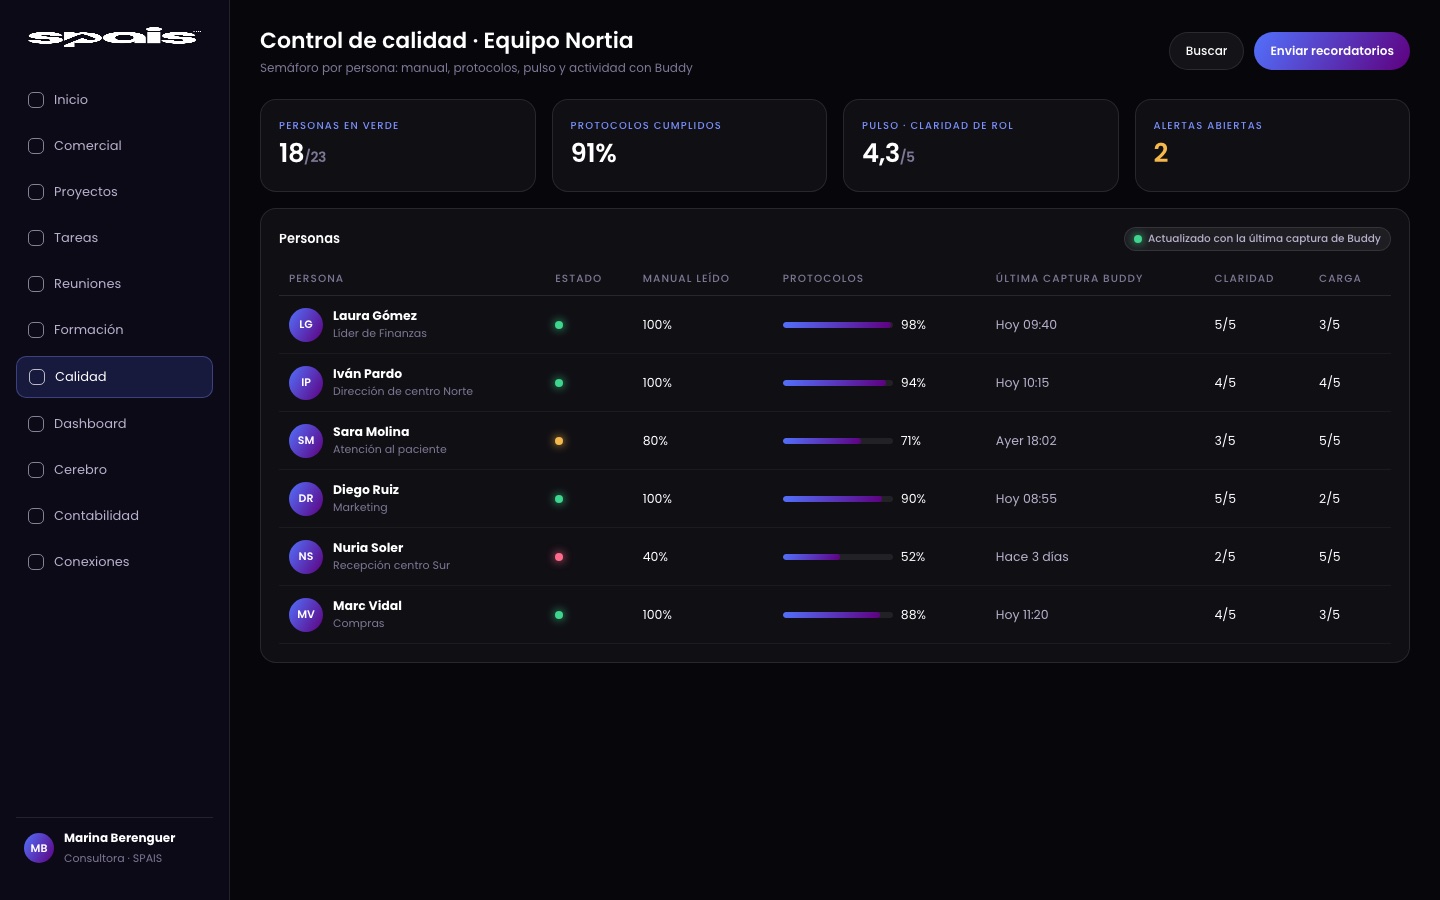Click Nuria Soler's red status dot
Viewport: 1440px width, 900px height.
pos(559,557)
